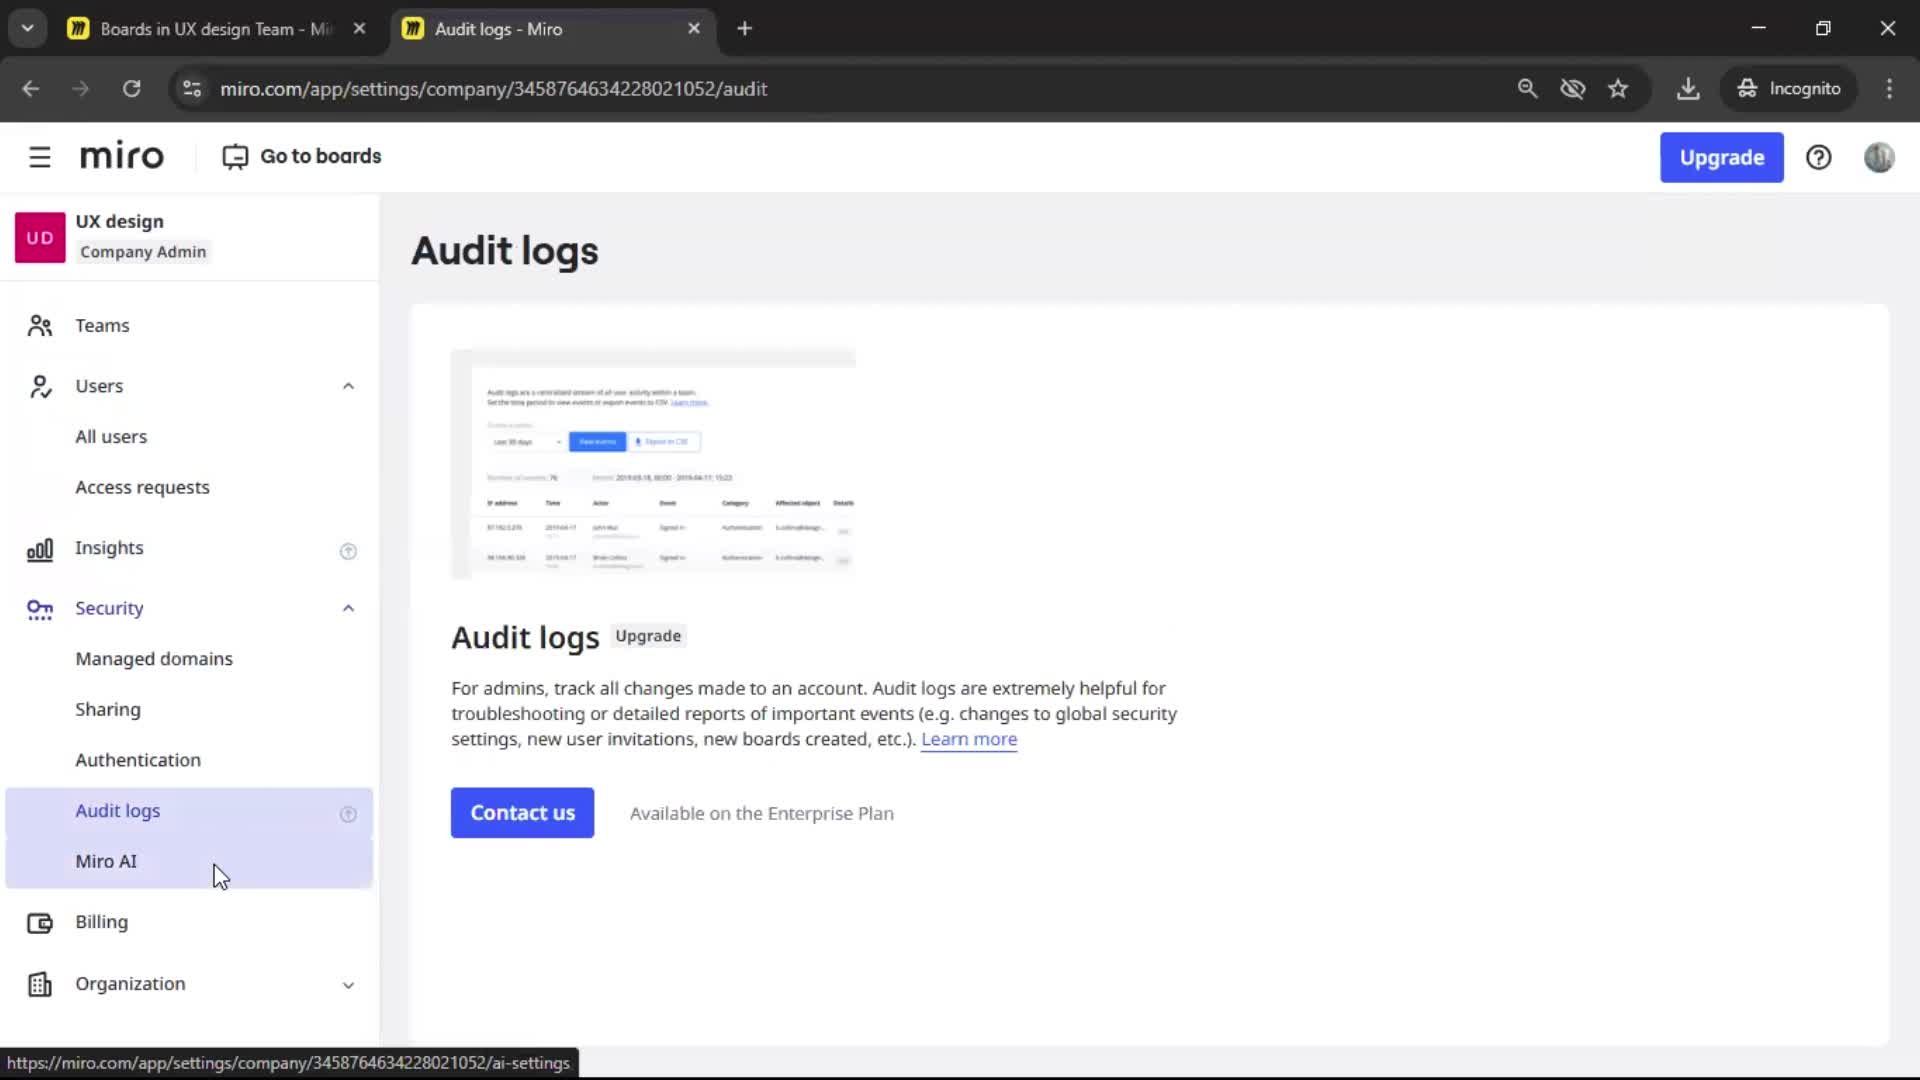This screenshot has height=1080, width=1920.
Task: Expand the Organization section chevron
Action: point(348,985)
